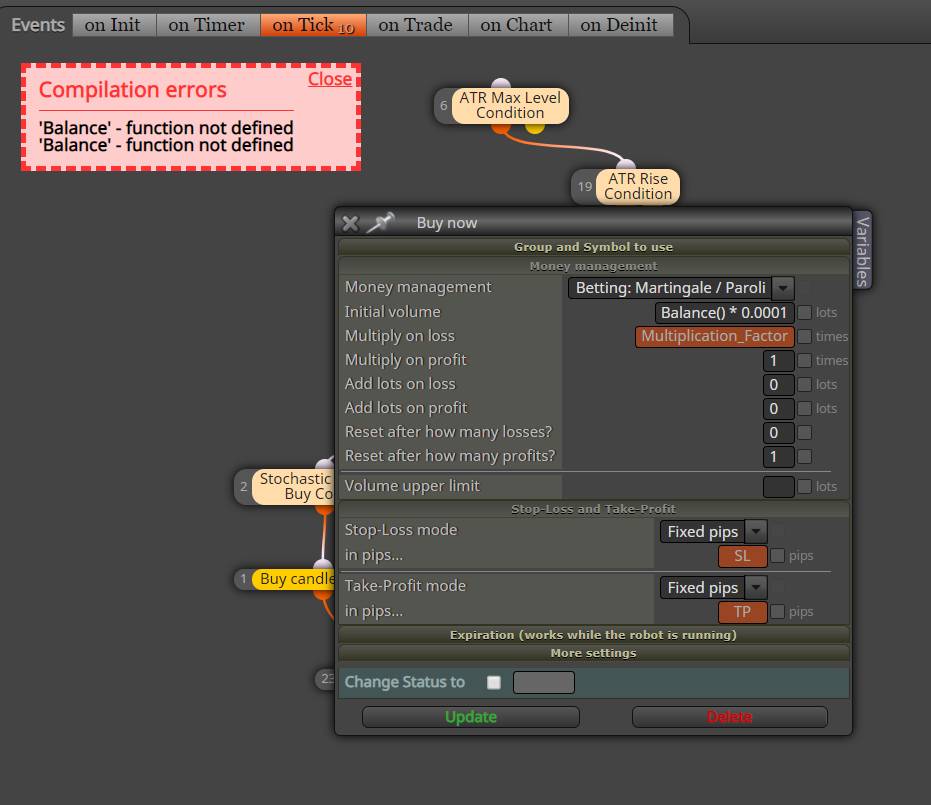
Task: Open the Take-Profit mode dropdown
Action: (713, 588)
